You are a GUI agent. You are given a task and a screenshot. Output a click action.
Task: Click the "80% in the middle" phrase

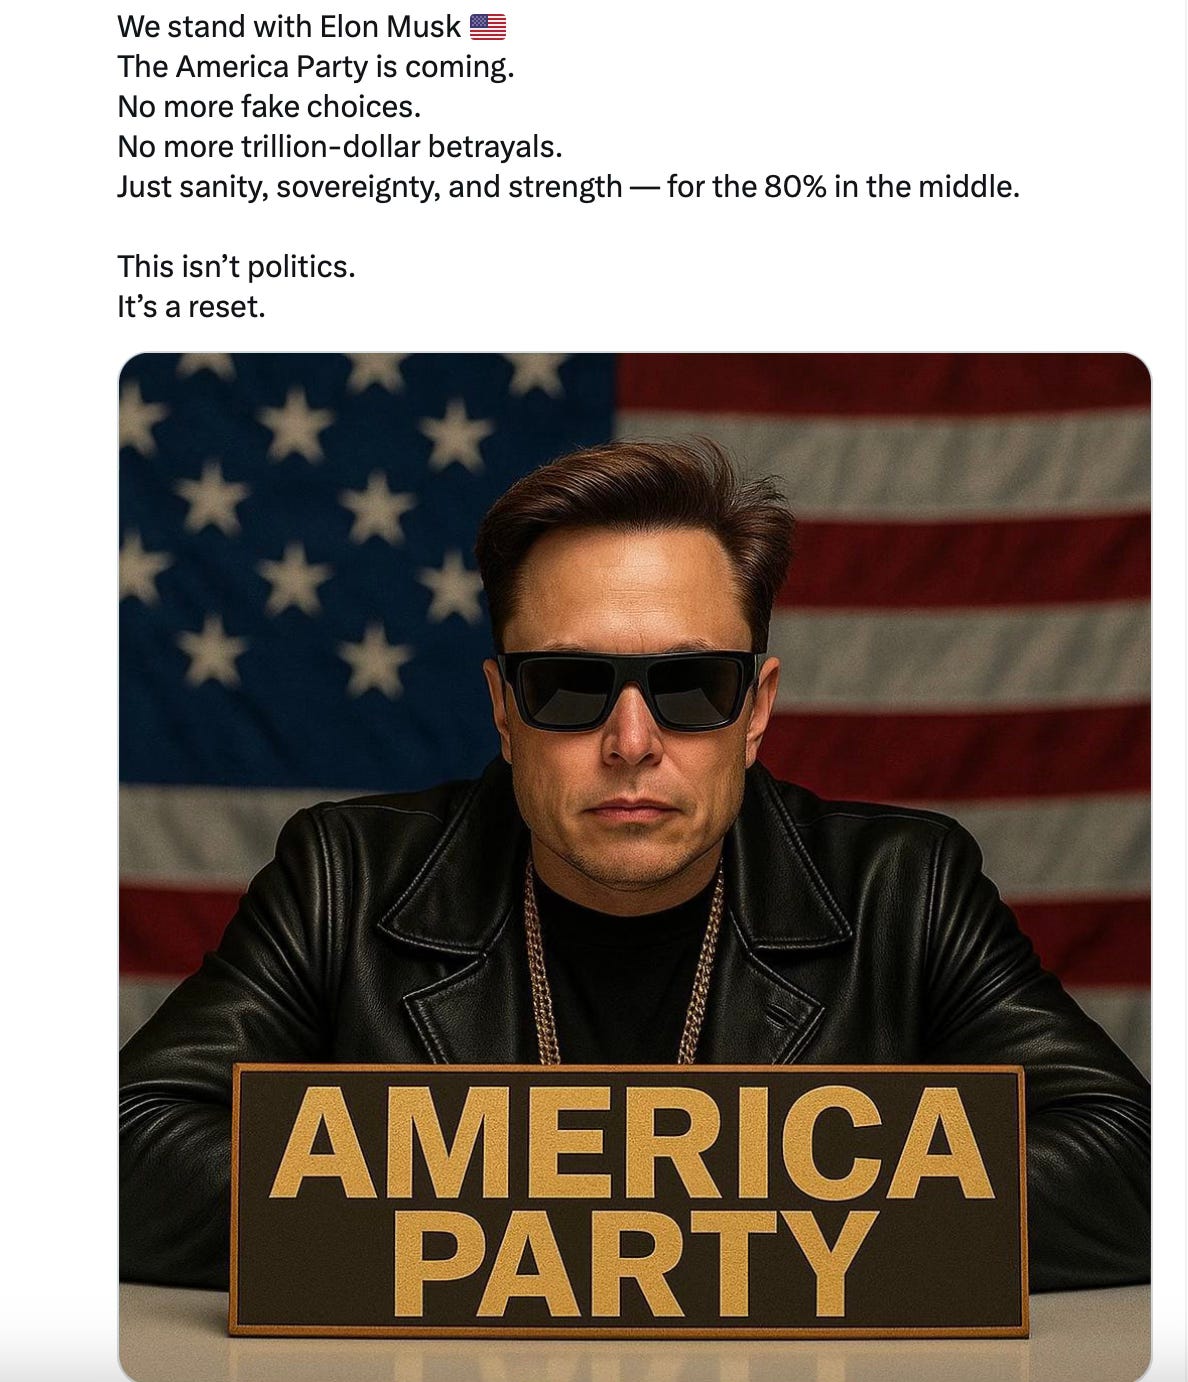point(891,187)
